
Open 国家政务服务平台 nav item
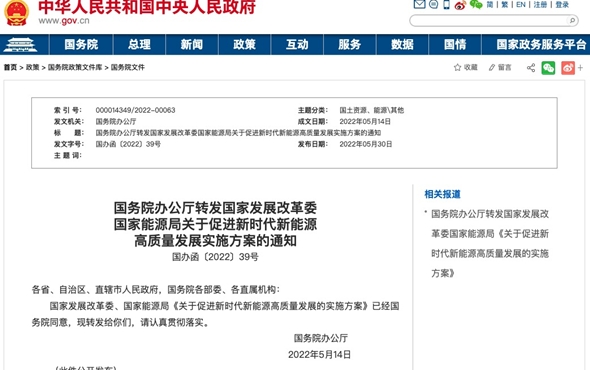coord(541,44)
